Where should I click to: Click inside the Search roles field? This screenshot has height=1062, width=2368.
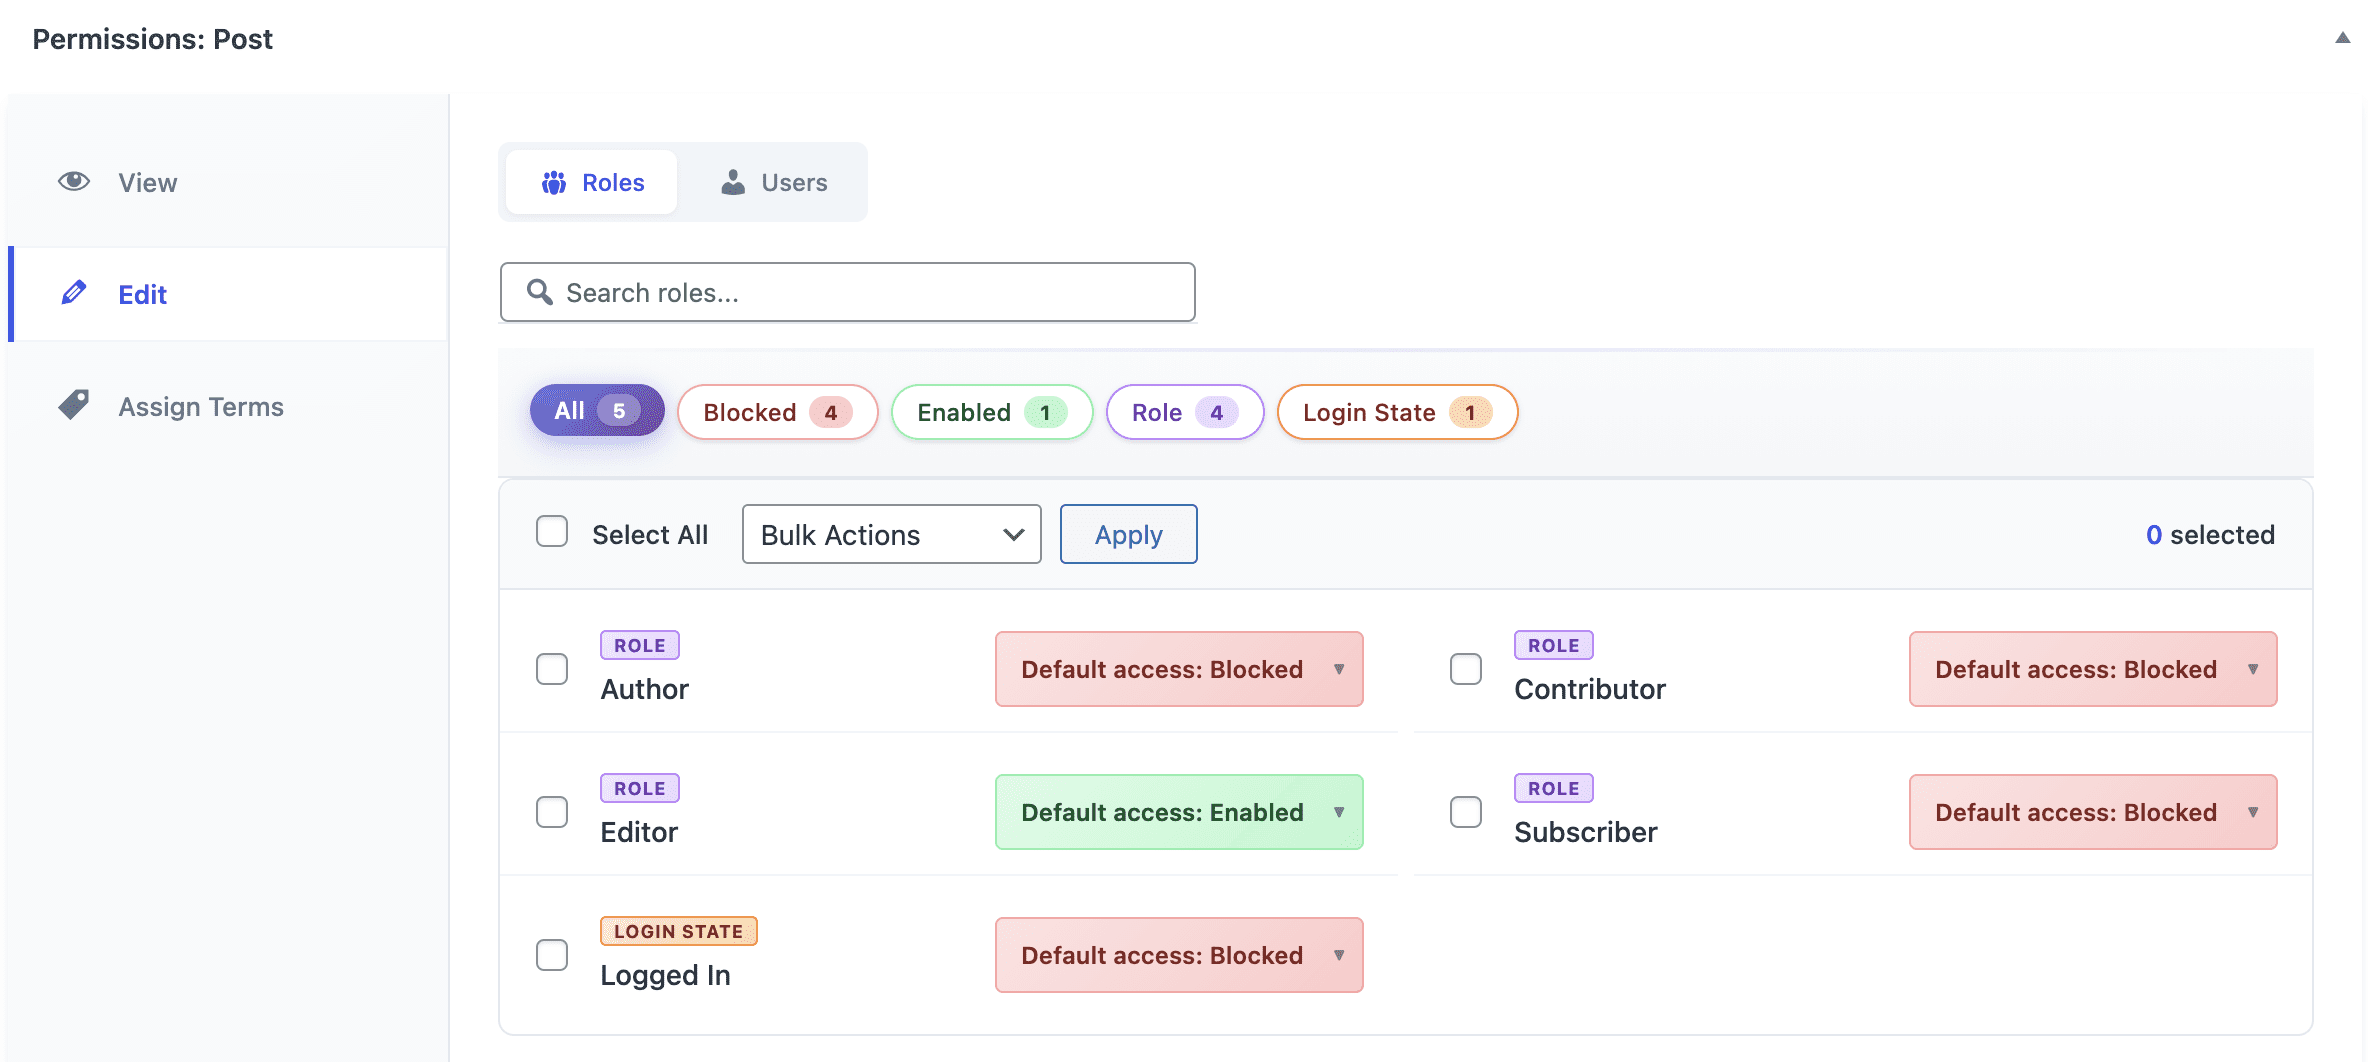tap(850, 292)
